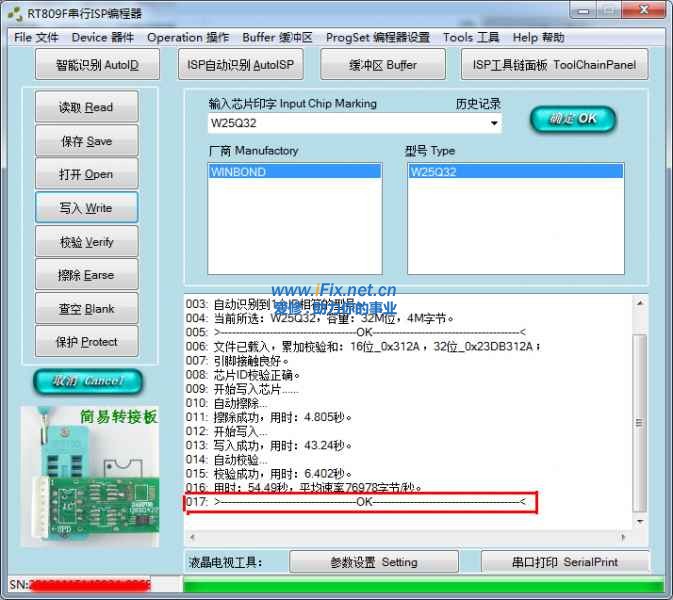Screen dimensions: 673x600
Task: Click the AutoISP button
Action: (240, 66)
